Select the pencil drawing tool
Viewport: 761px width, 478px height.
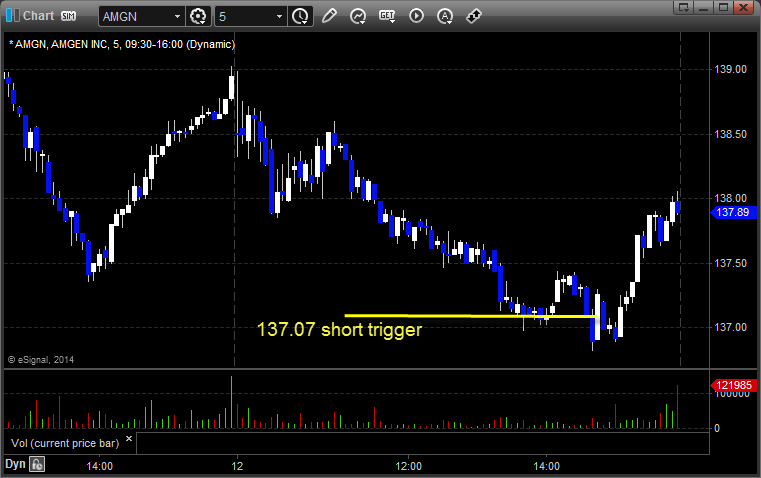point(329,16)
